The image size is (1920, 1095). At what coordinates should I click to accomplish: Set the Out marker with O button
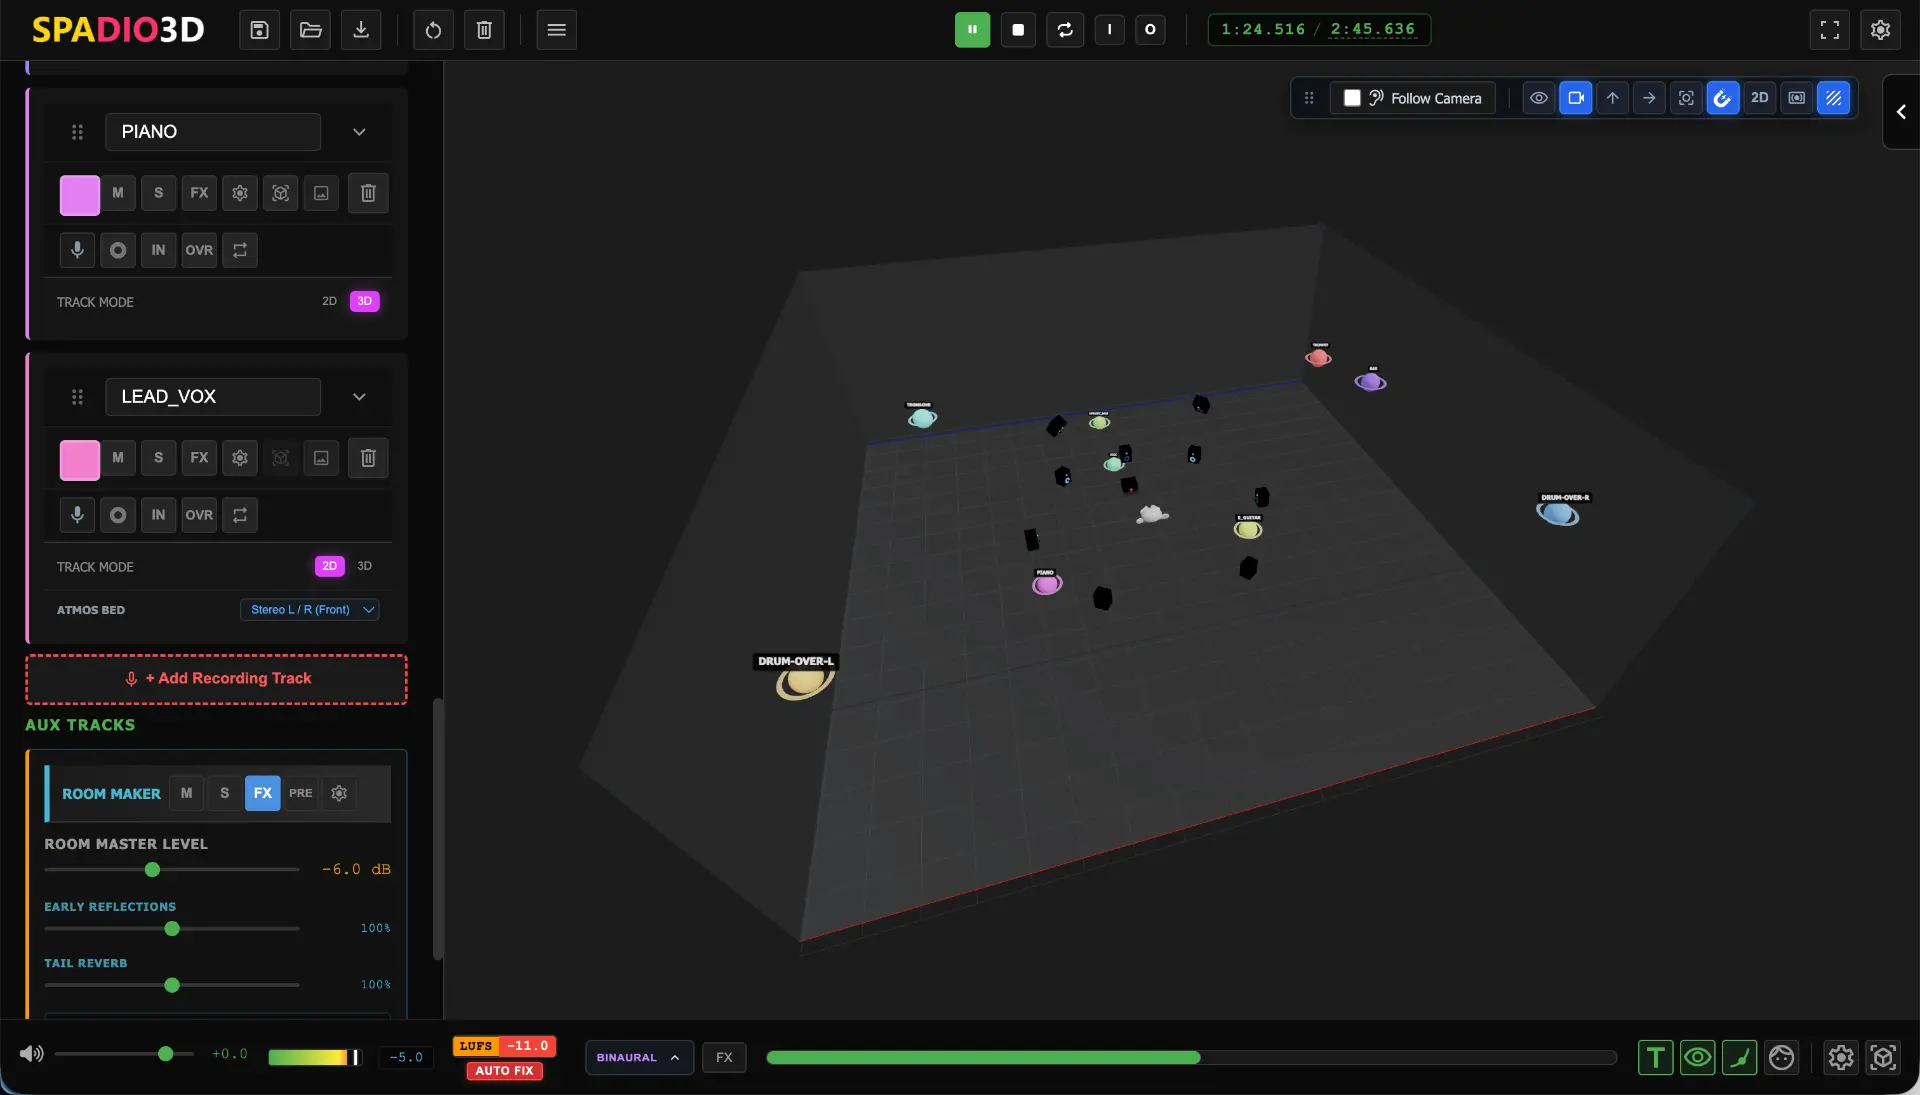(x=1150, y=30)
